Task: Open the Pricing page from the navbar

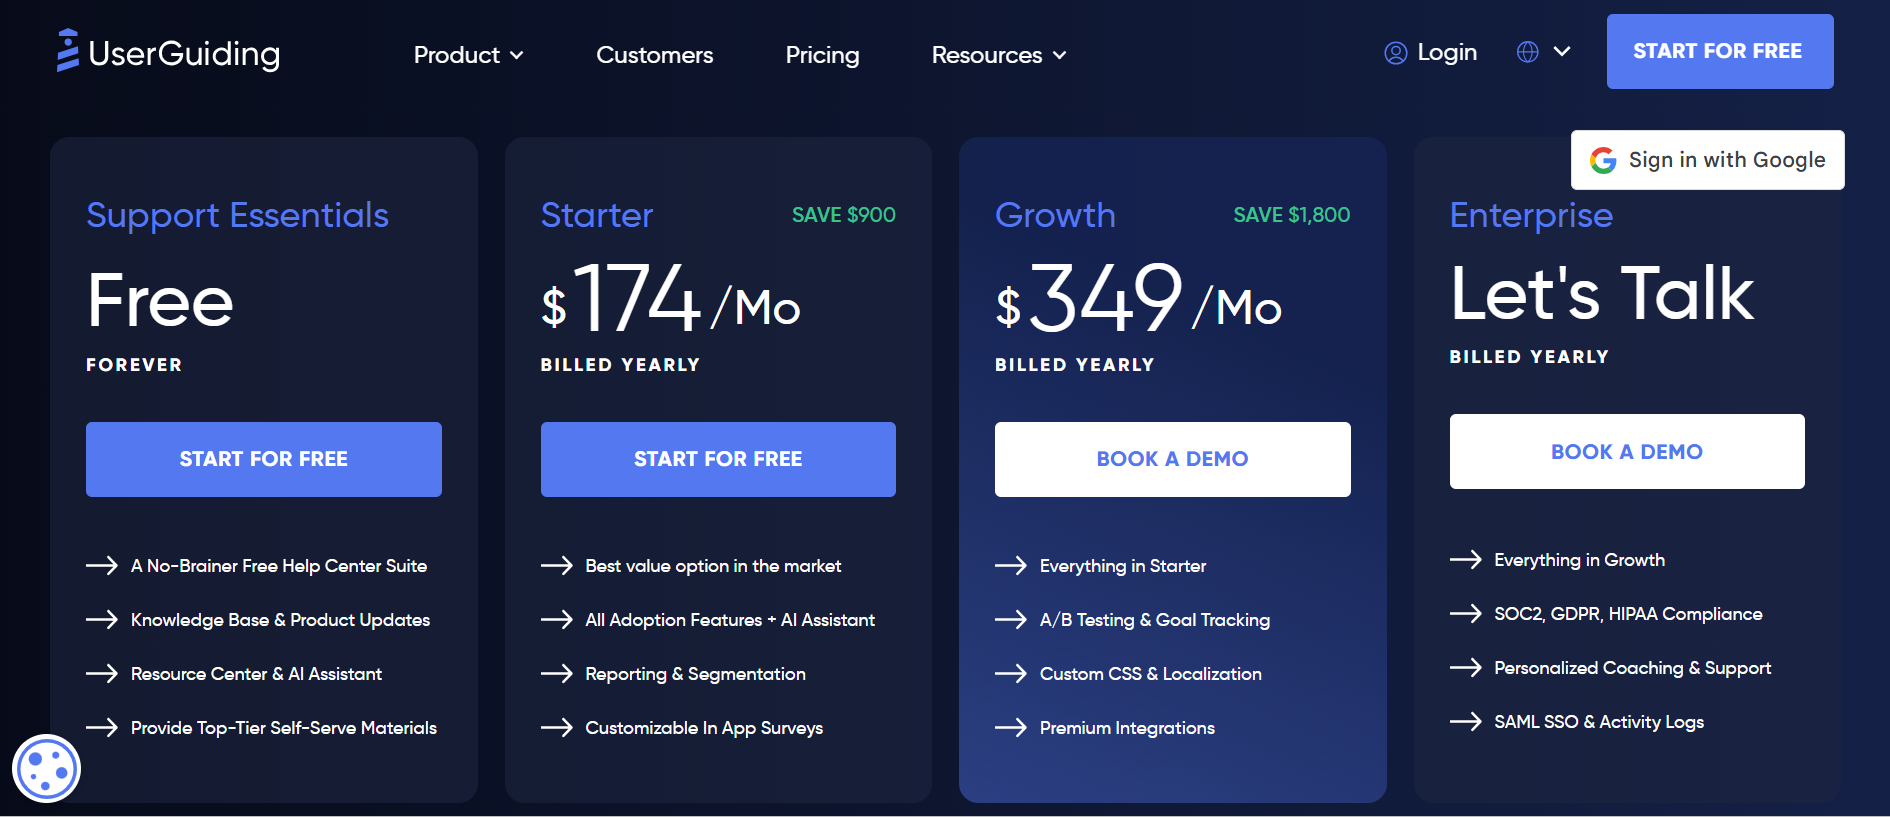Action: click(x=822, y=55)
